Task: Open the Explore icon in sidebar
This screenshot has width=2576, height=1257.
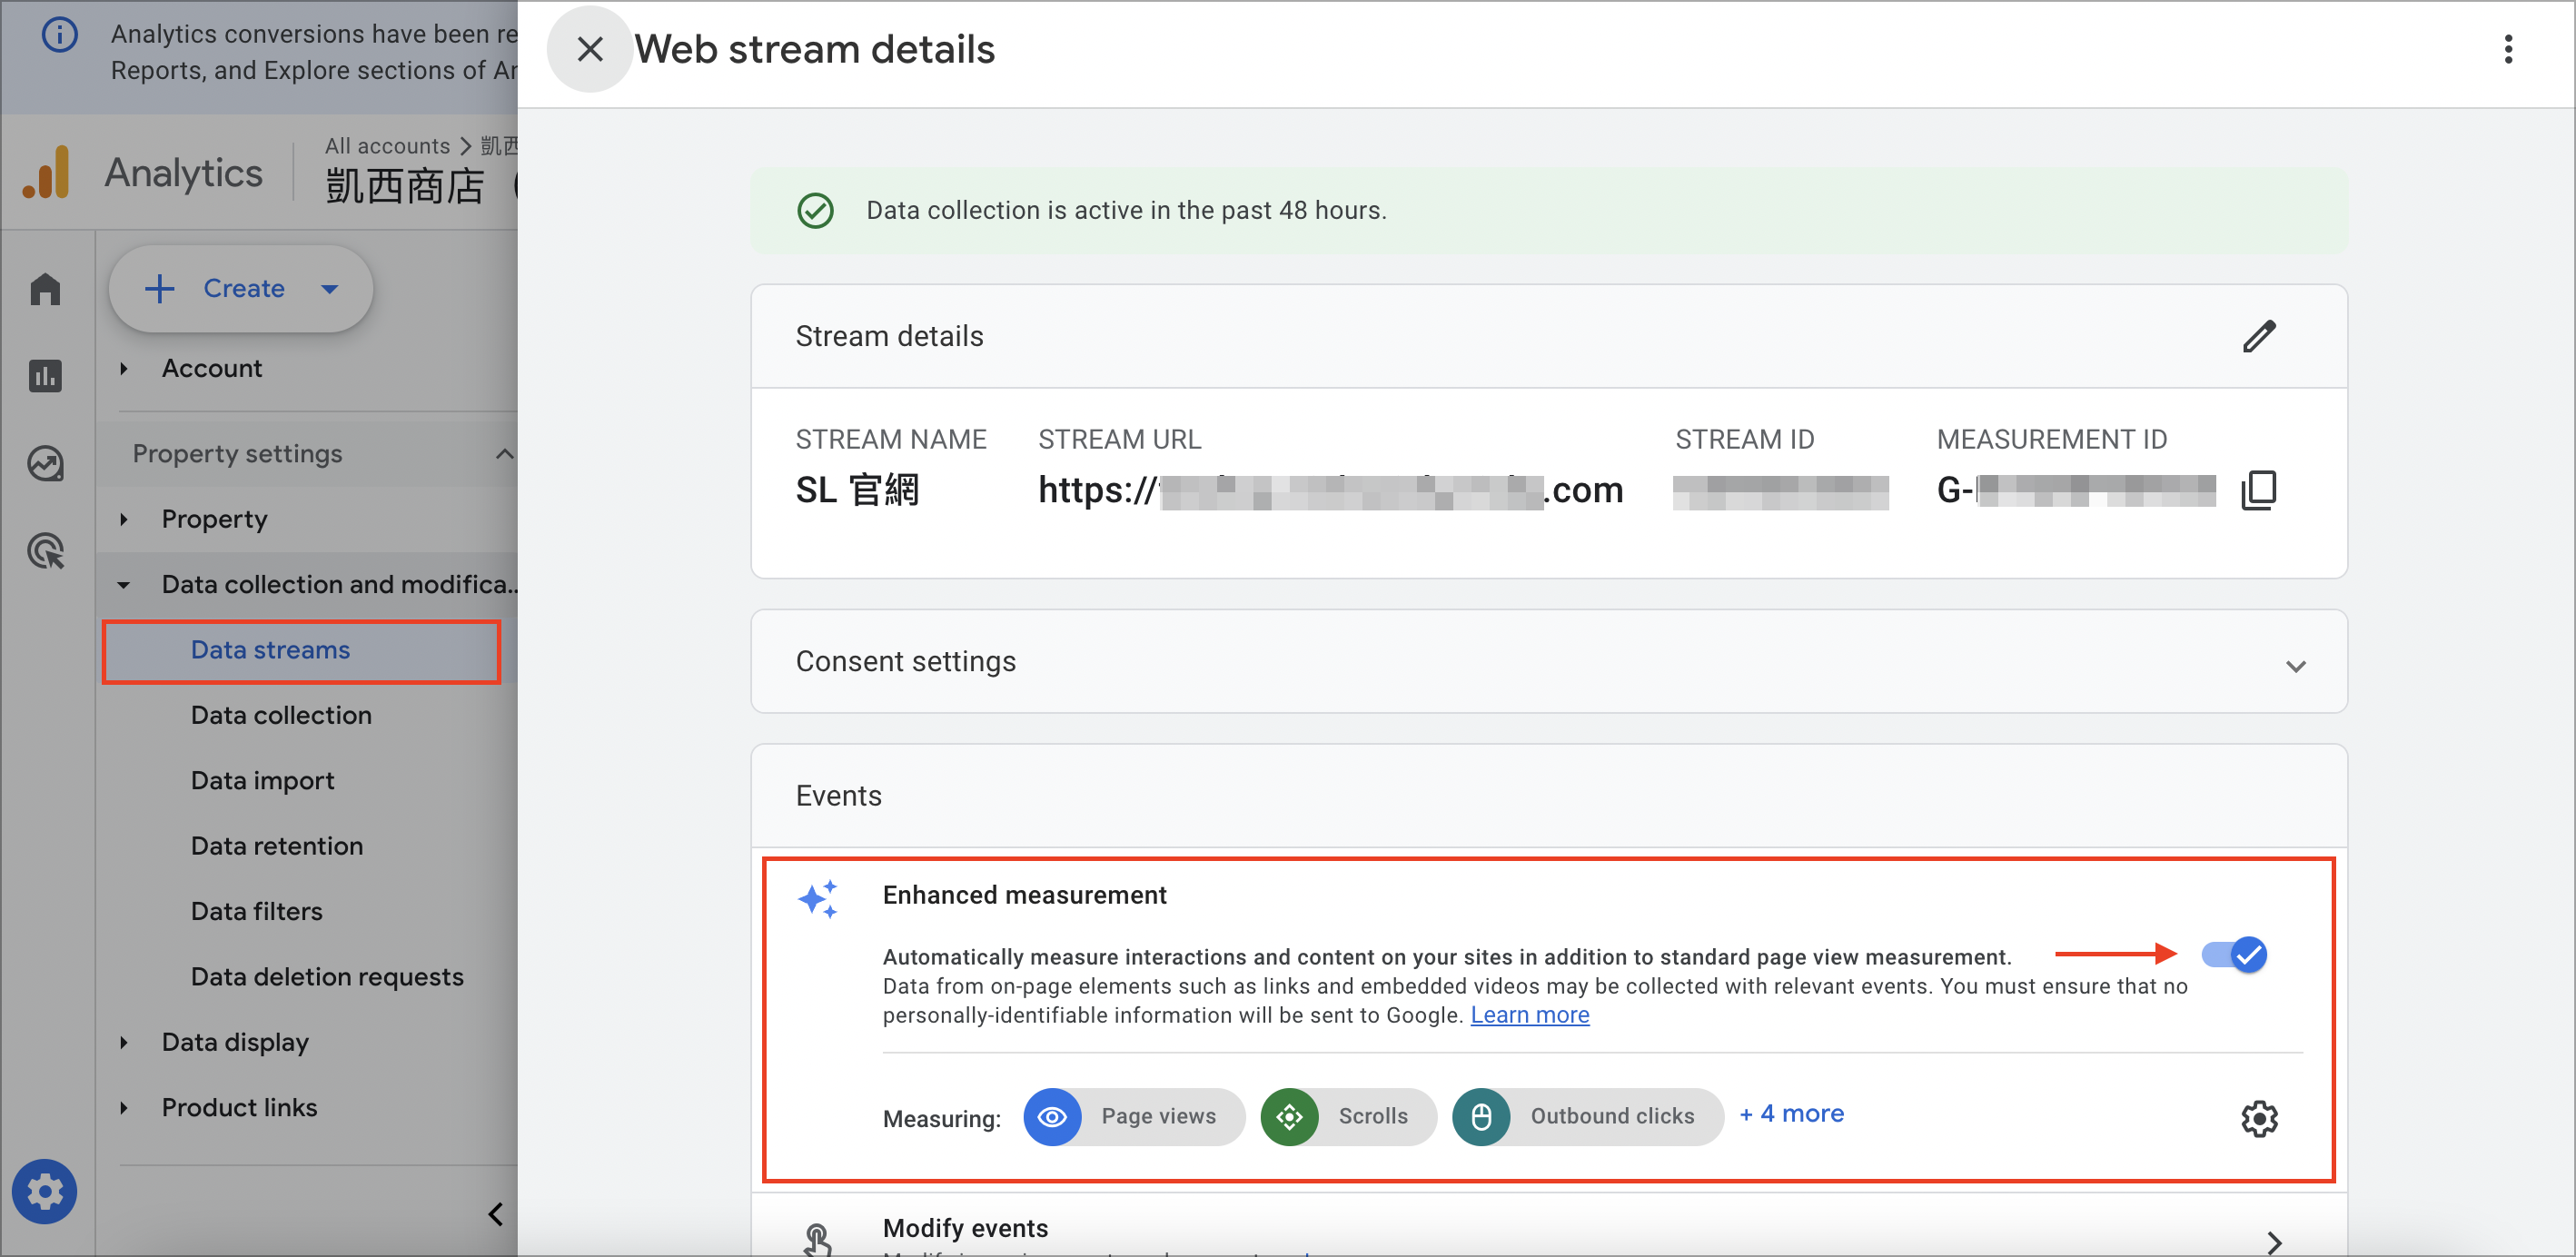Action: (46, 464)
